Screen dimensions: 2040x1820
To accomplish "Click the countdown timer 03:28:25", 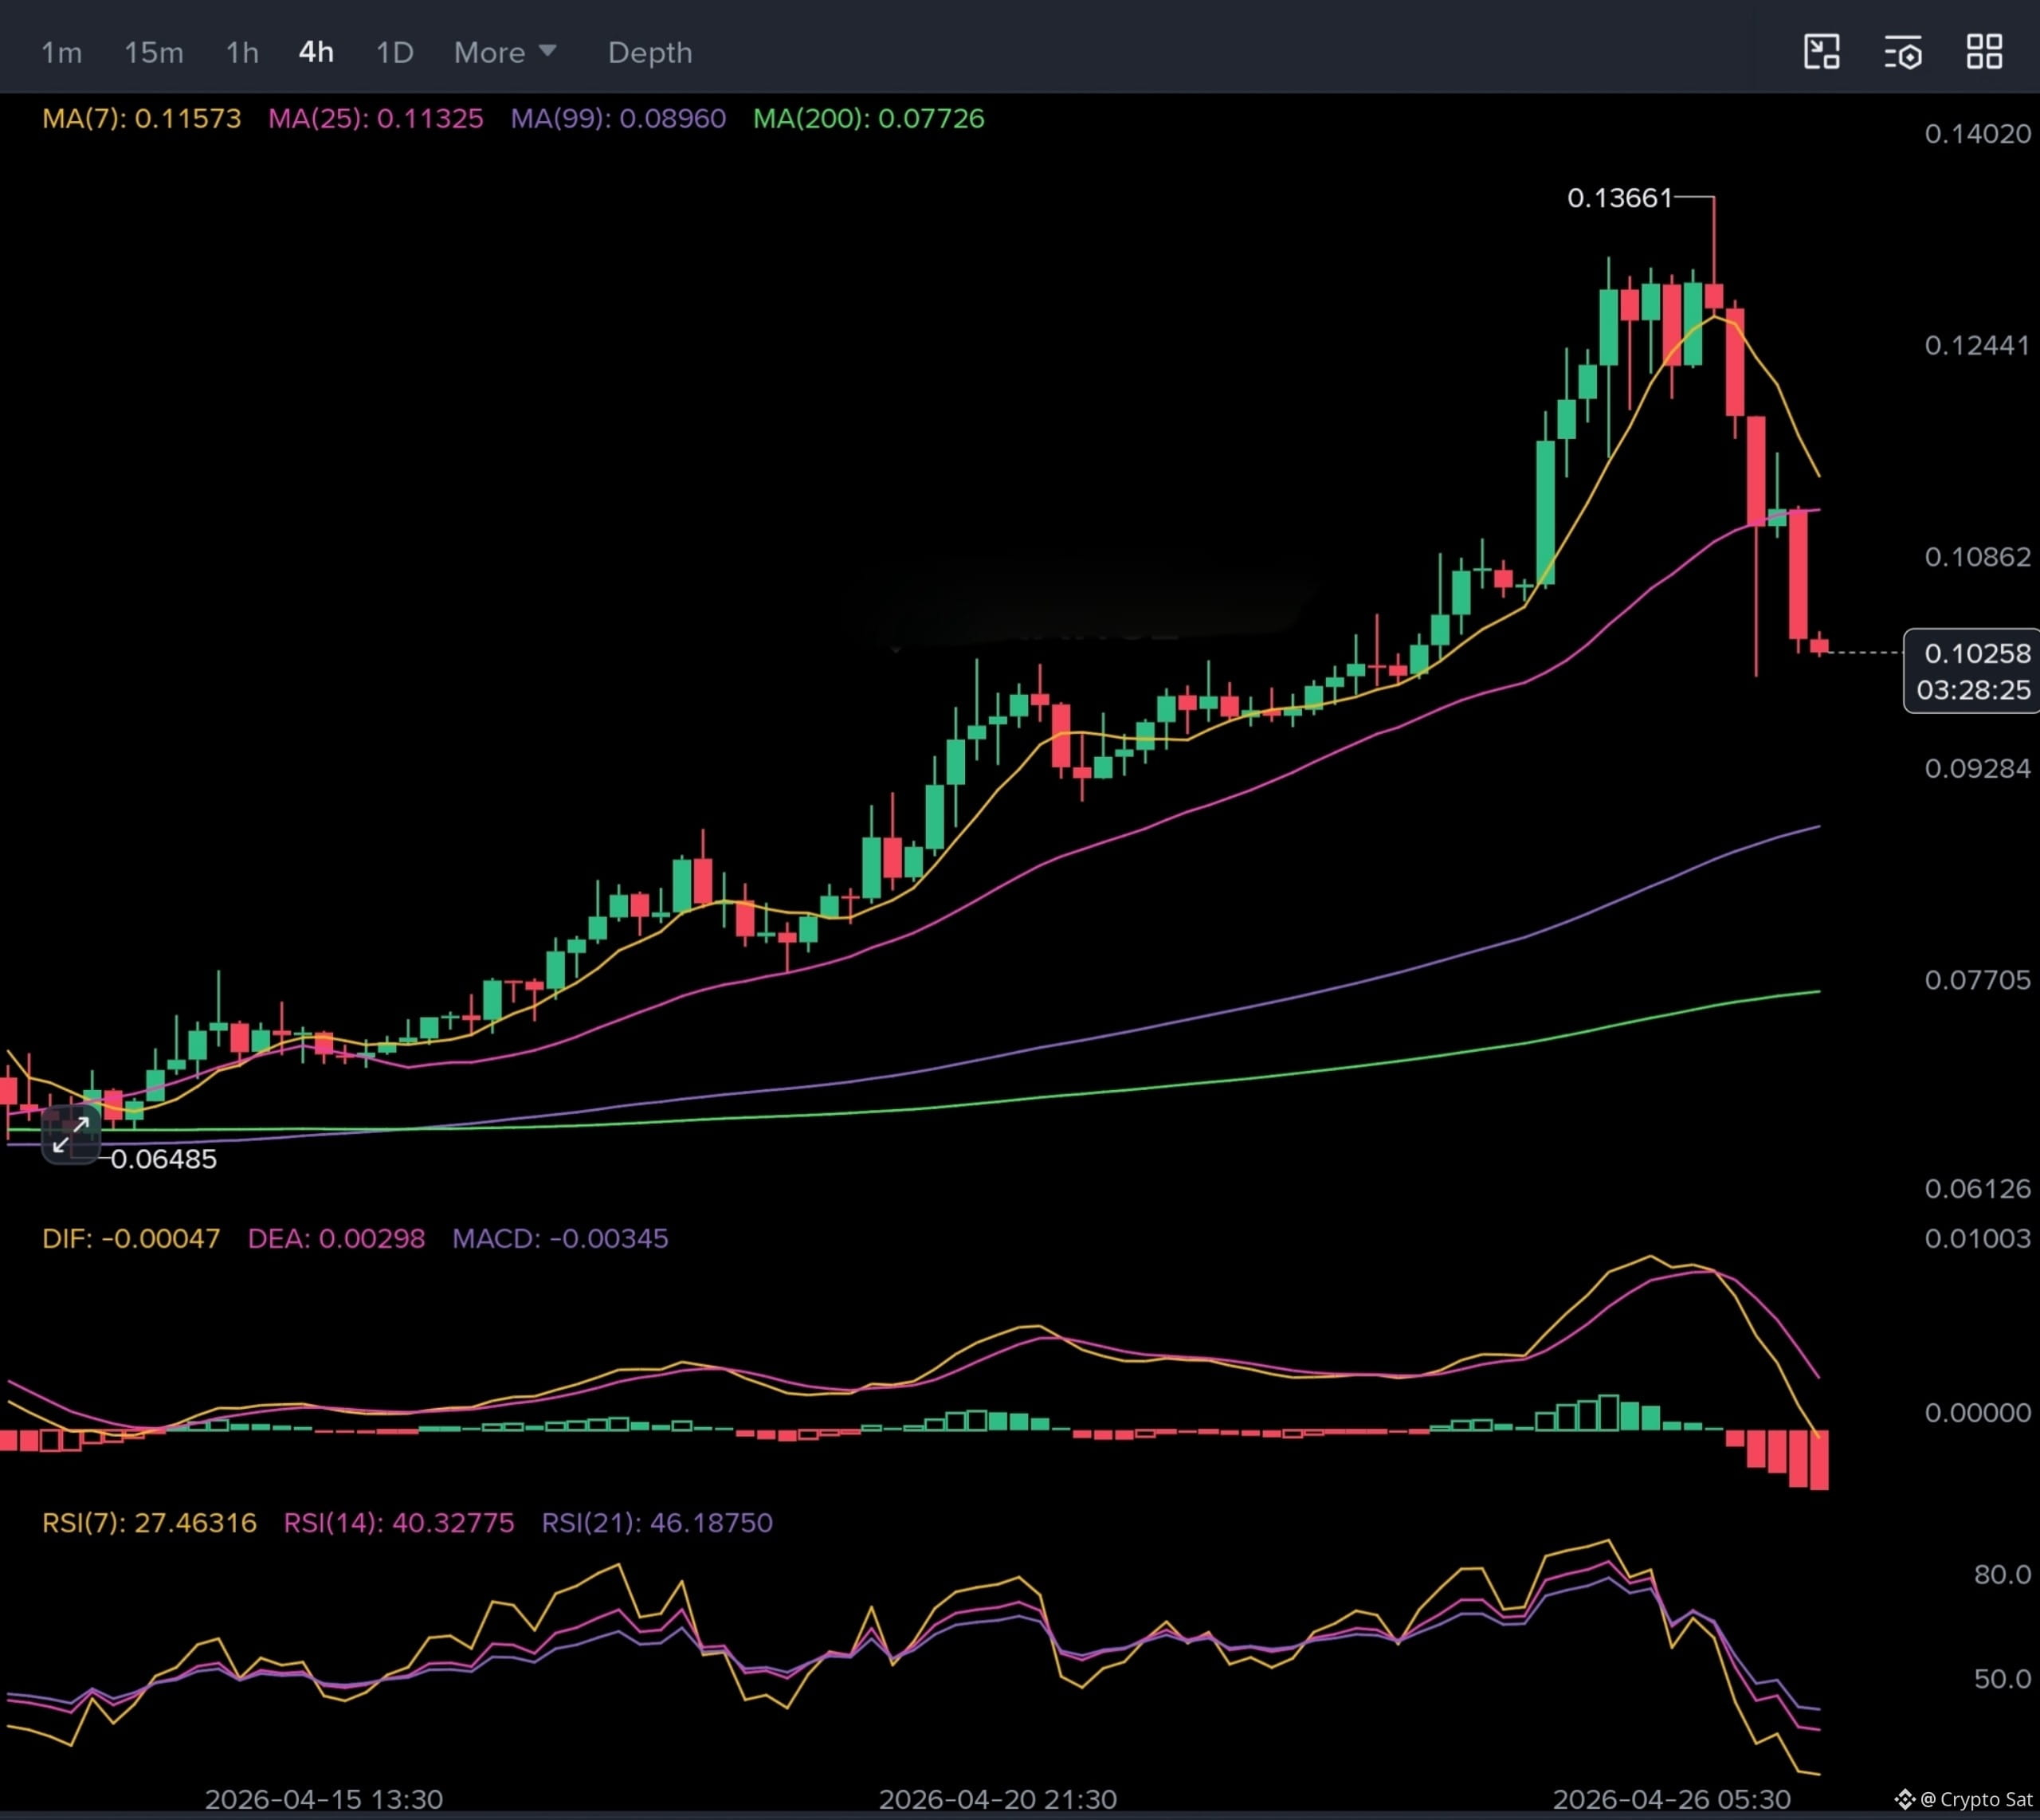I will (1973, 690).
